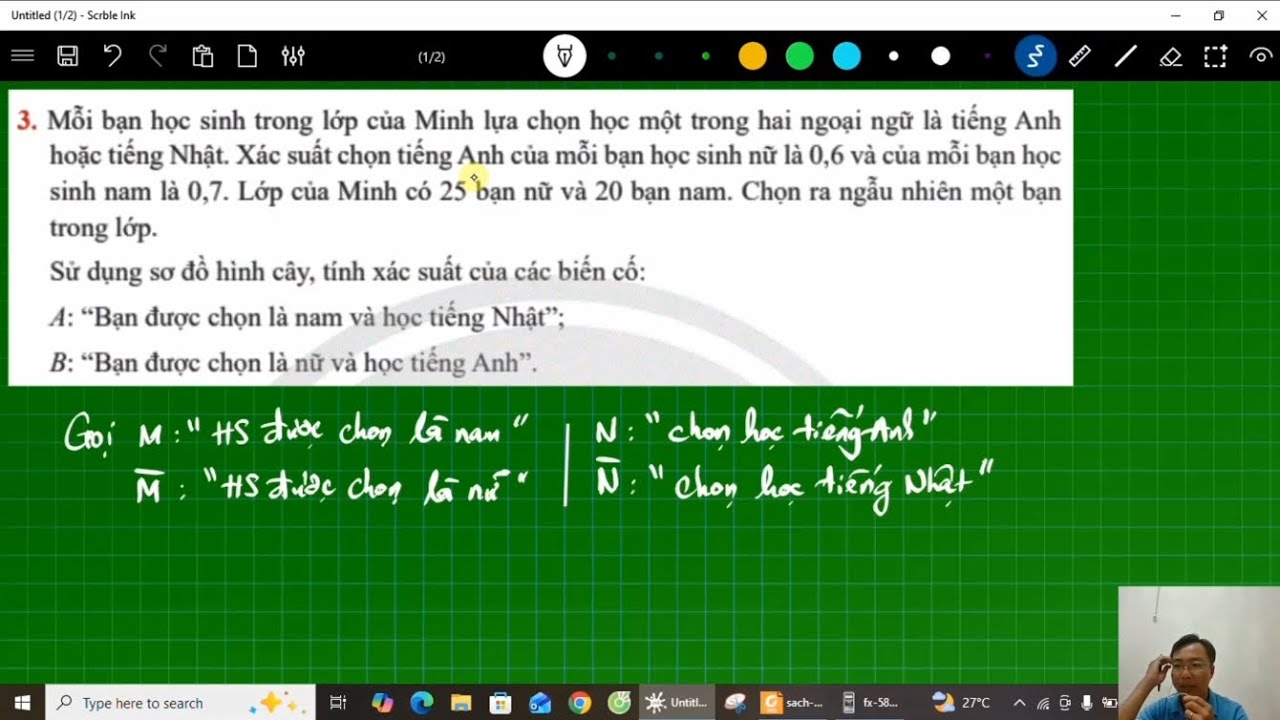Add a new page

[x=247, y=56]
